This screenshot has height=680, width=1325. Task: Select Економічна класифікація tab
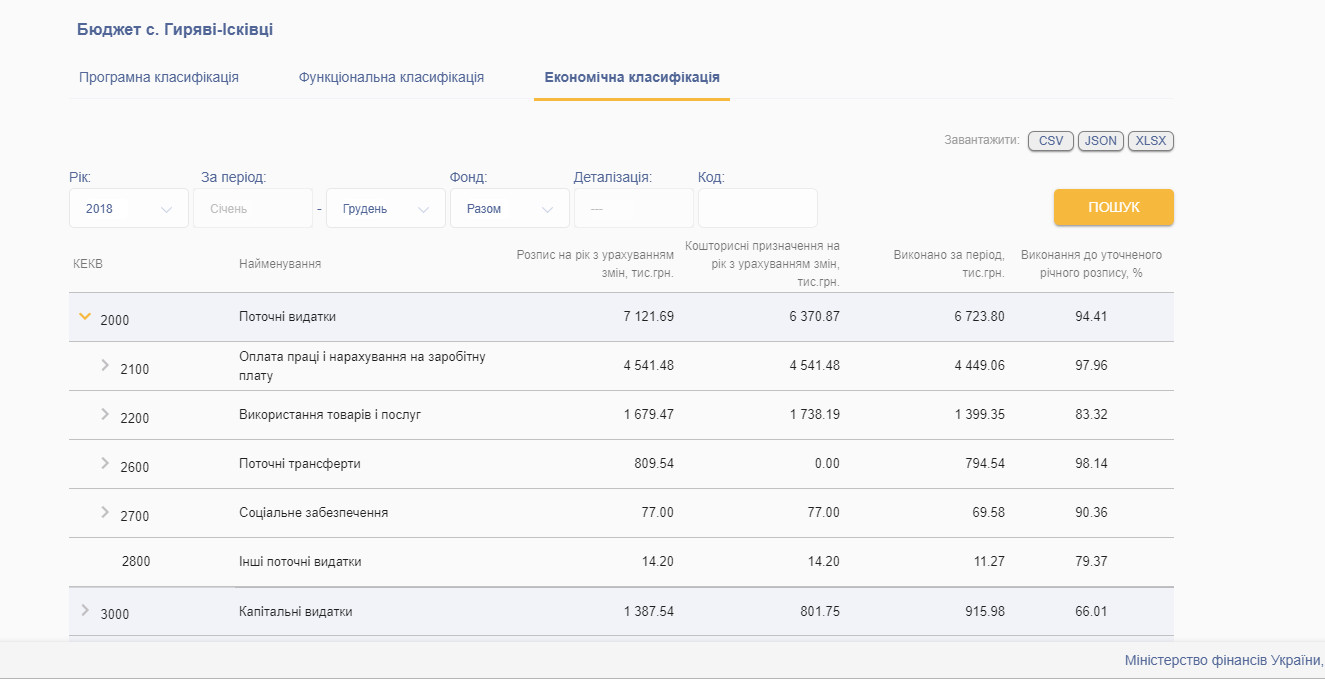point(632,77)
